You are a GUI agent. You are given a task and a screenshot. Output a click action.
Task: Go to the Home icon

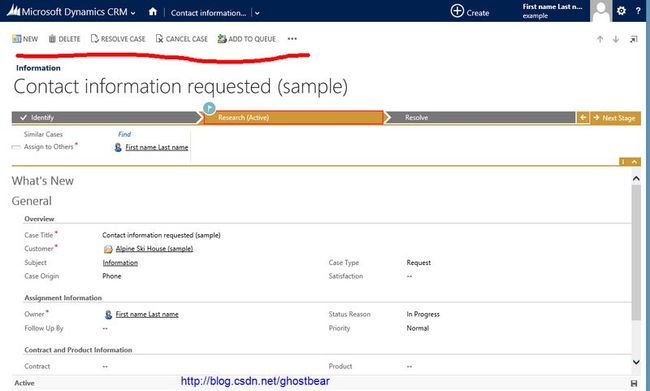point(153,12)
